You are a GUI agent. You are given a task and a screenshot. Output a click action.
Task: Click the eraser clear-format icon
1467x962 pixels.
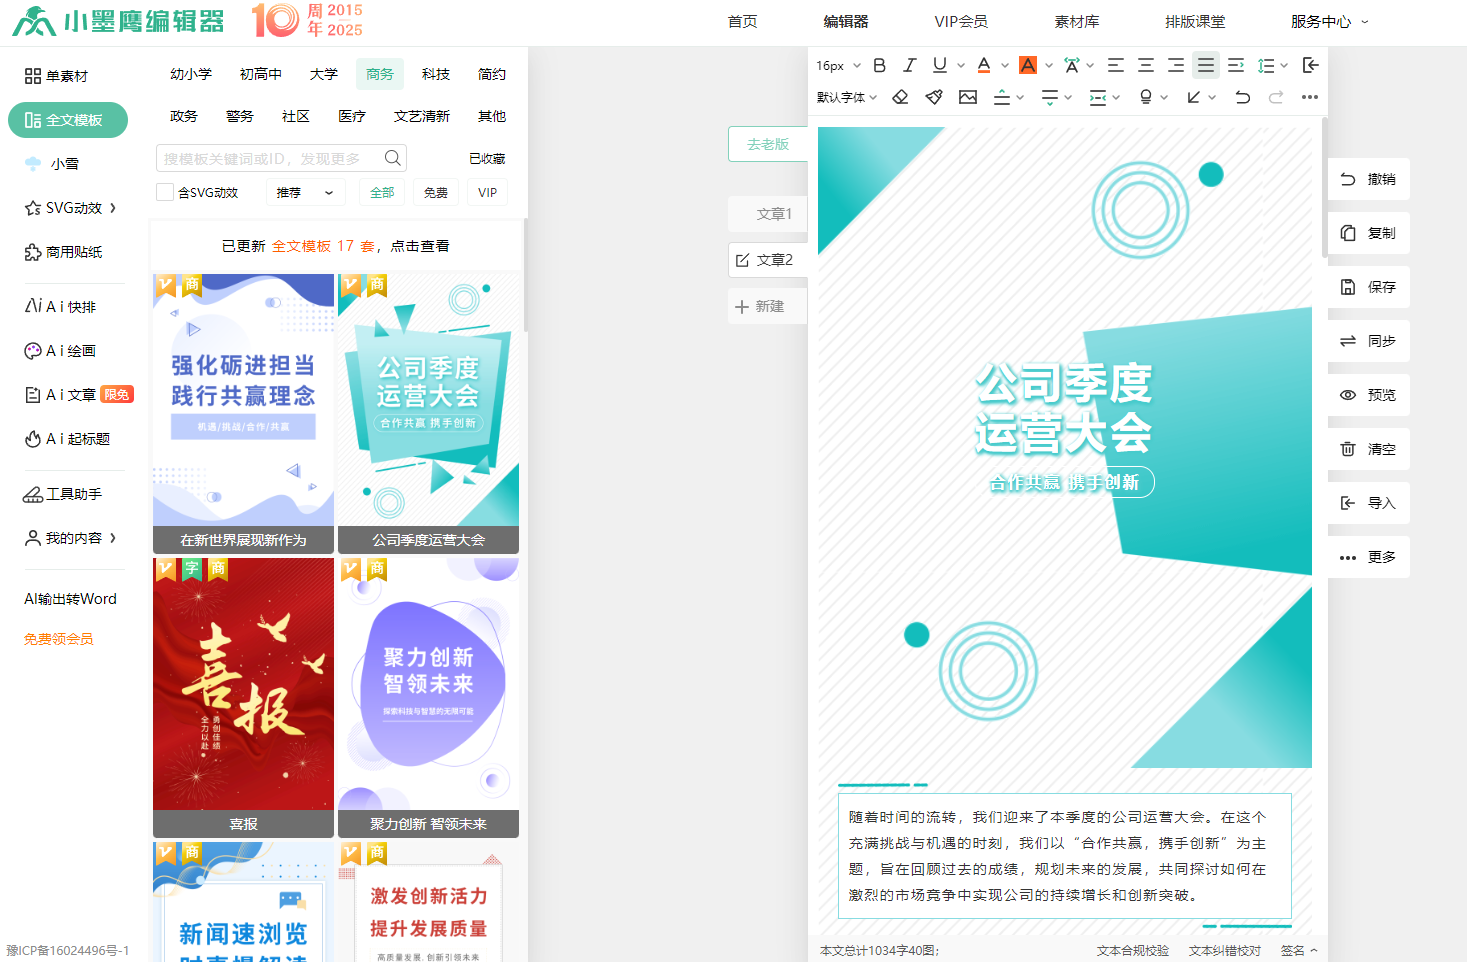(900, 97)
